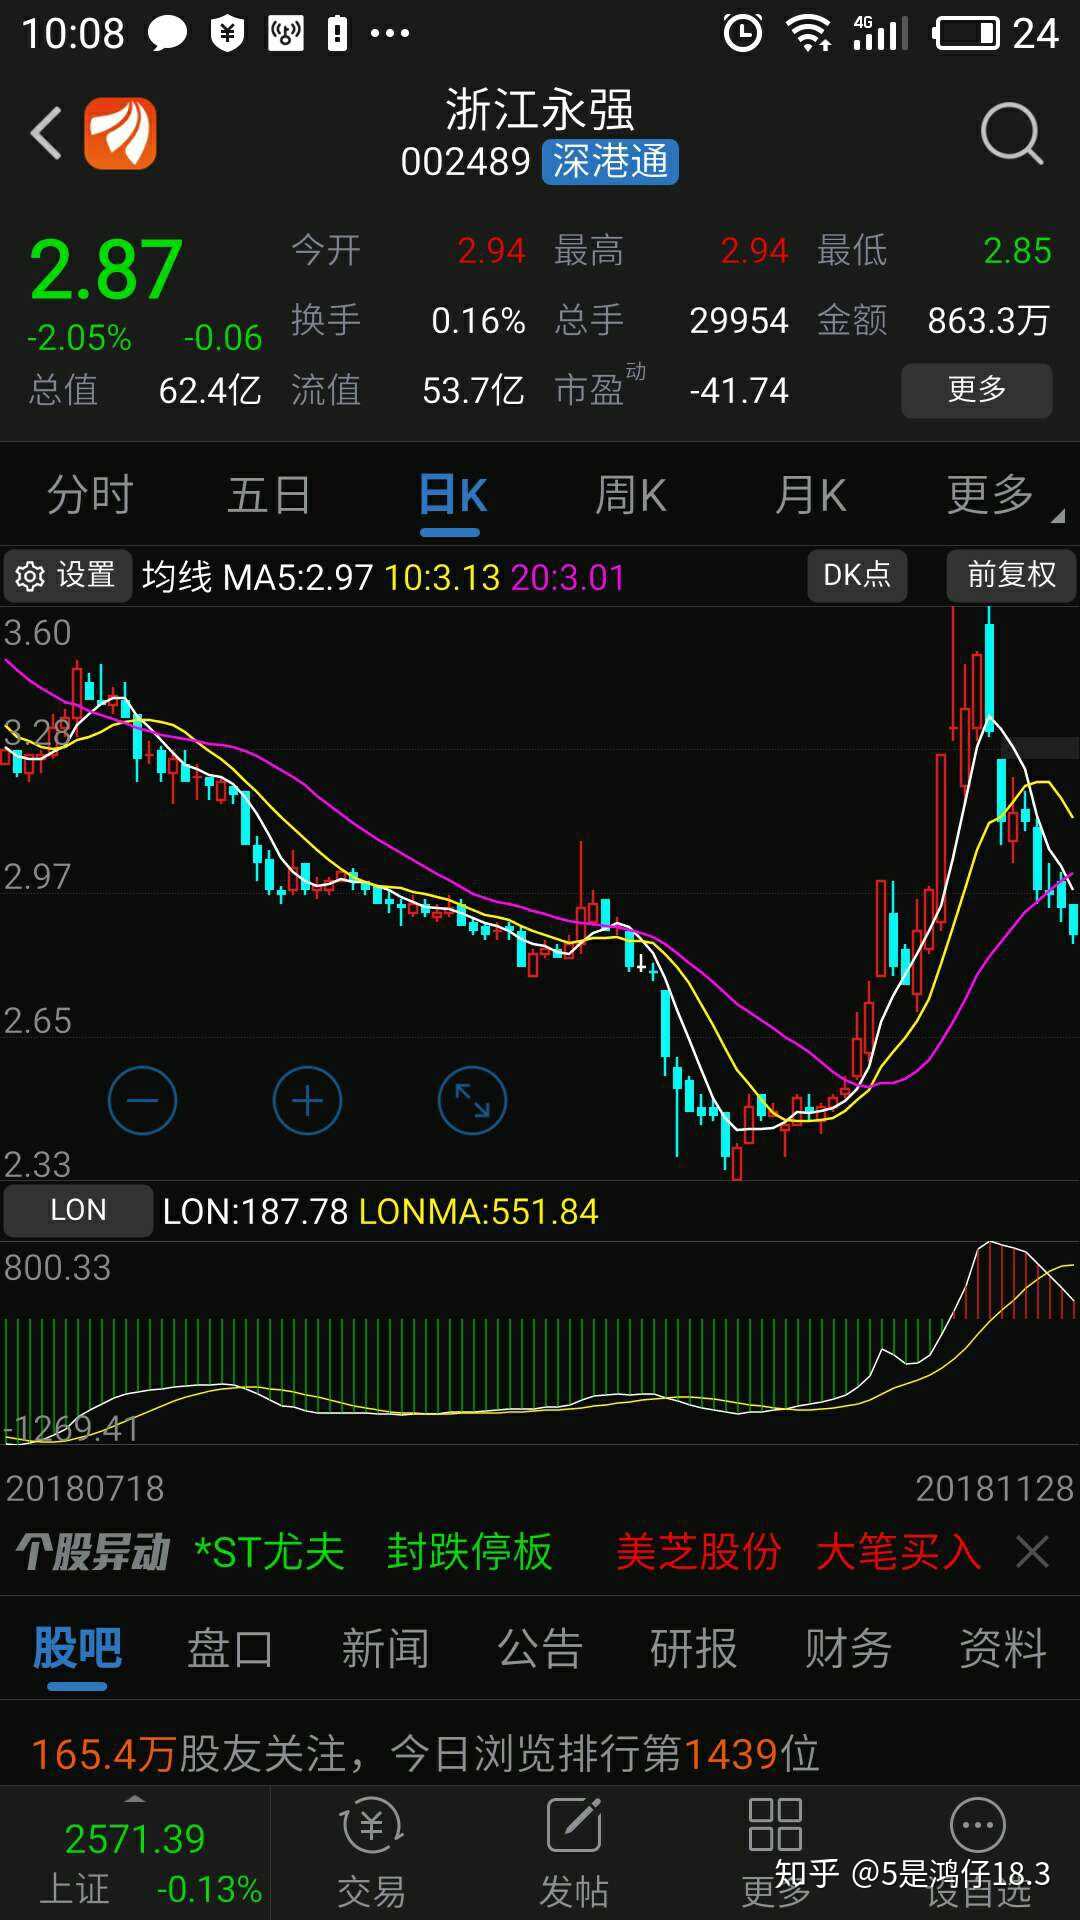Screen dimensions: 1080x1920
Task: Tap the 个股异动 label
Action: pyautogui.click(x=93, y=1552)
